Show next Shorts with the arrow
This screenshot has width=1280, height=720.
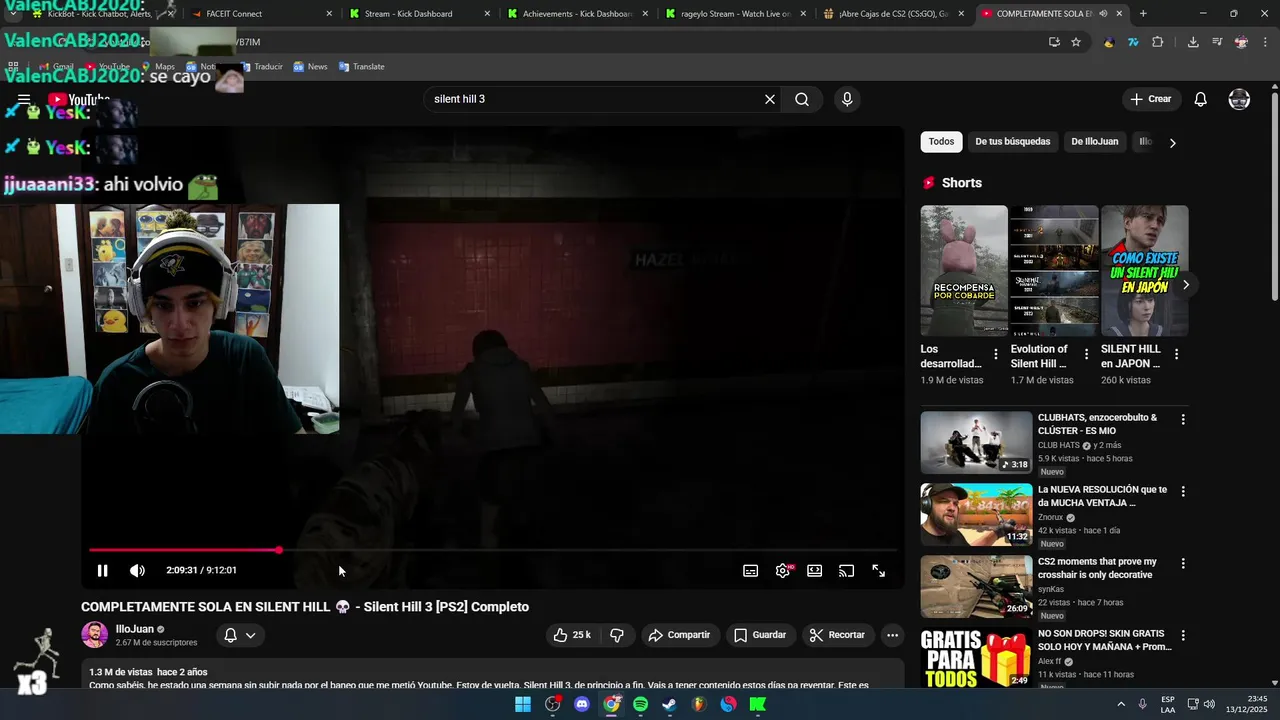[1185, 285]
